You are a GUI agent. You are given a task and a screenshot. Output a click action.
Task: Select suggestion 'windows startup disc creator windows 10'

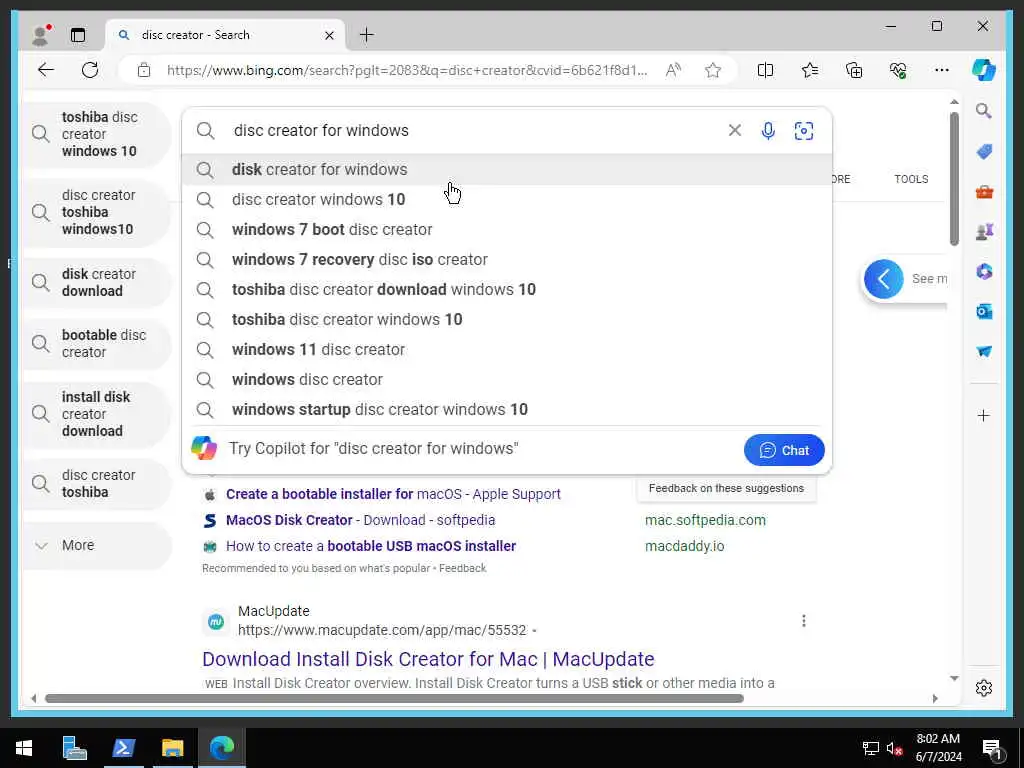coord(507,410)
